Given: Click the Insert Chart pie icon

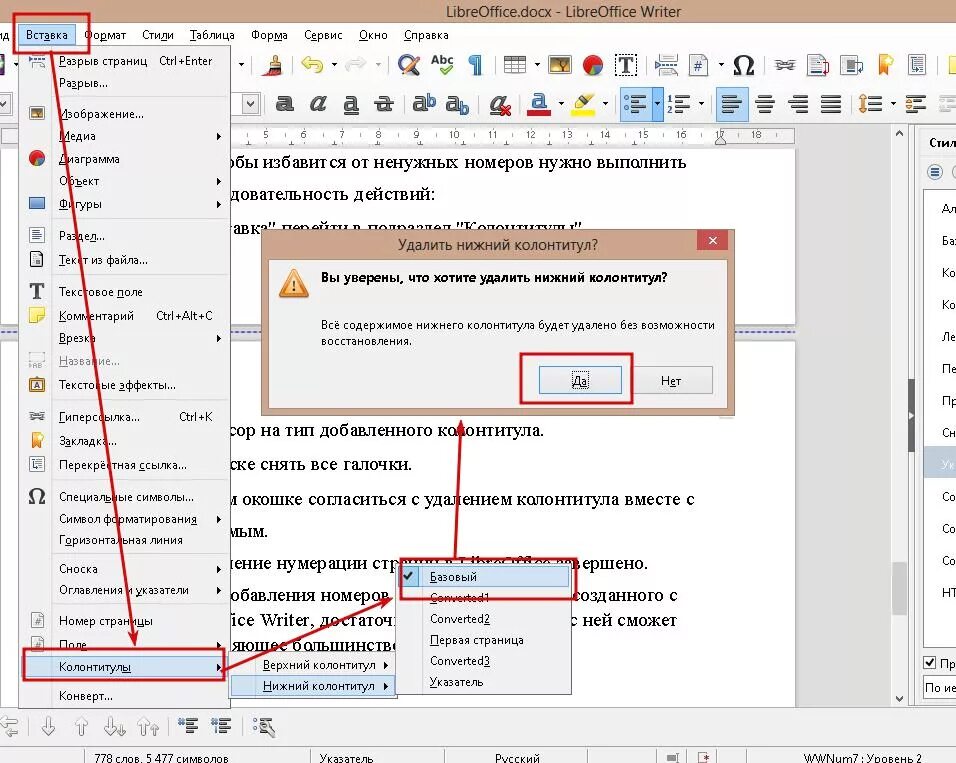Looking at the screenshot, I should point(592,65).
